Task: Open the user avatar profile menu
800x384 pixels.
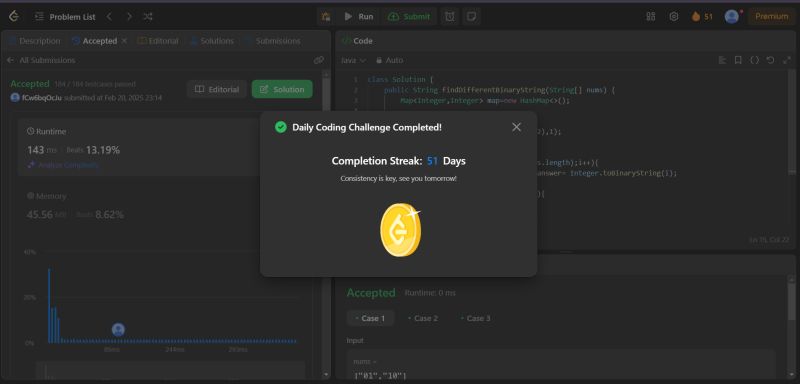Action: coord(732,16)
